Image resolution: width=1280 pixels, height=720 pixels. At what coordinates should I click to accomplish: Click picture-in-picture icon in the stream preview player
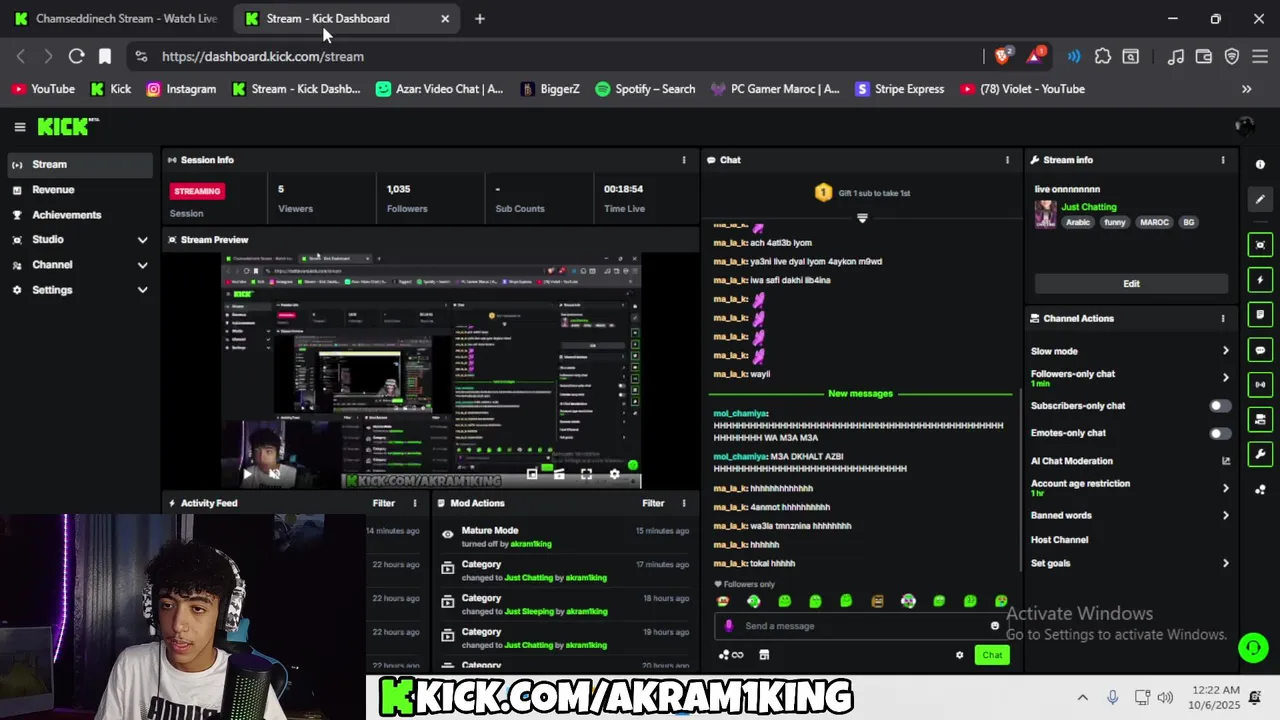[x=532, y=474]
